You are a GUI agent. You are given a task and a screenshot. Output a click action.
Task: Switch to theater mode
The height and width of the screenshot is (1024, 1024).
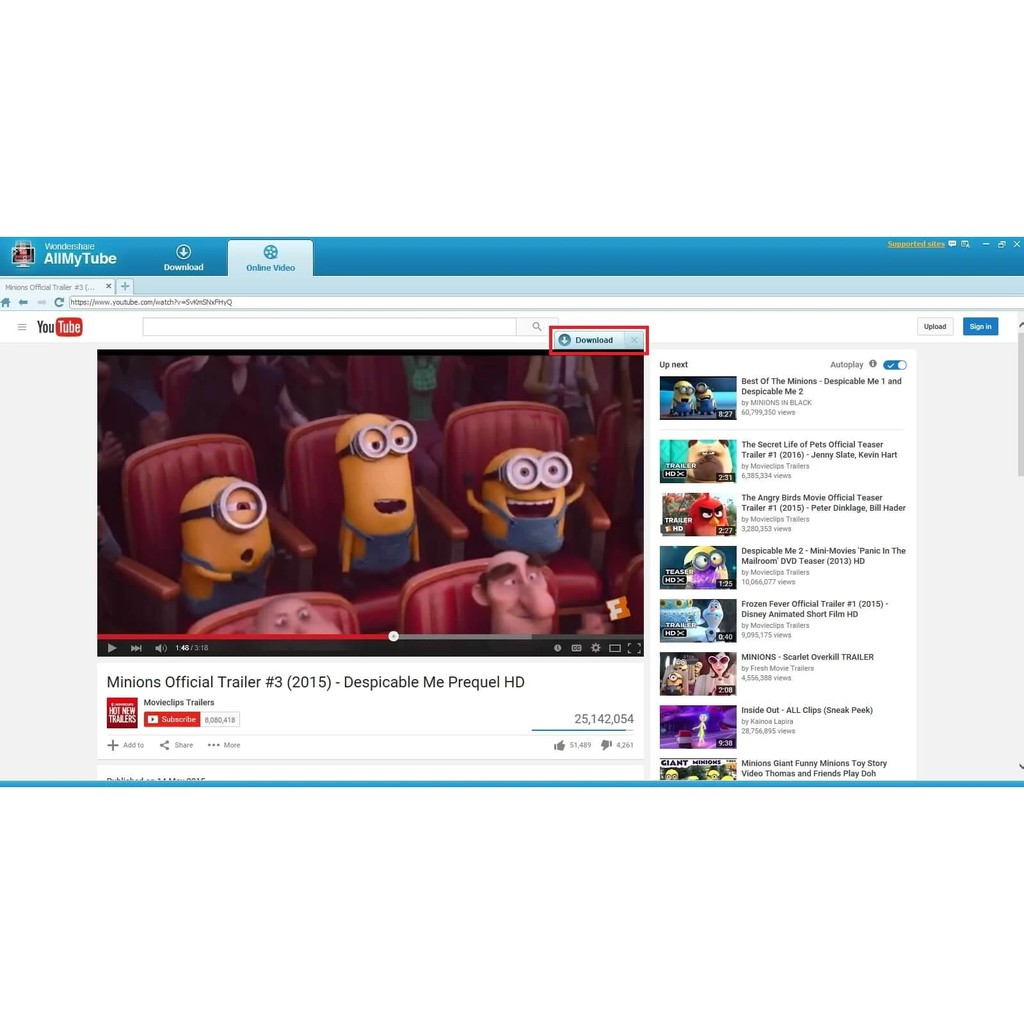point(615,648)
